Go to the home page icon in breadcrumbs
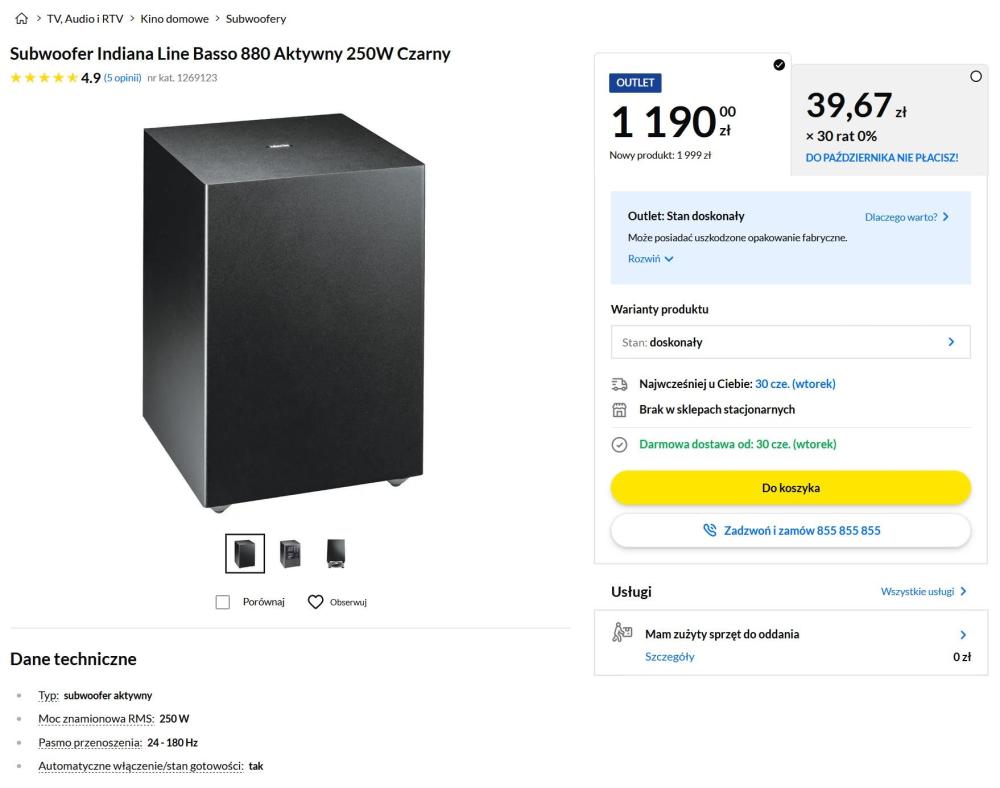This screenshot has width=1000, height=788. (x=22, y=18)
